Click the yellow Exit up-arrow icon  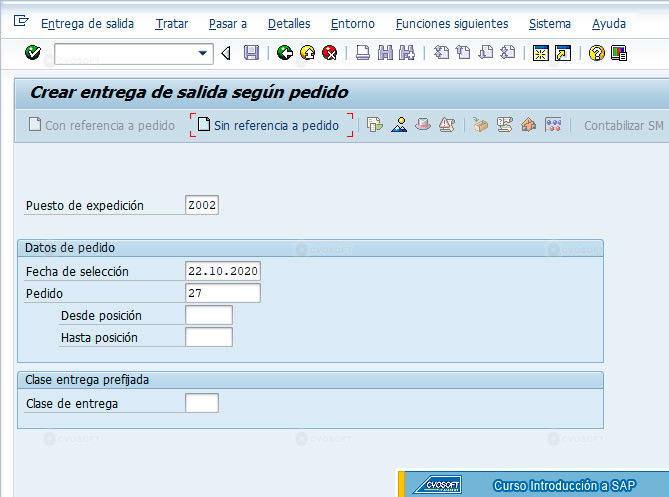tap(307, 53)
